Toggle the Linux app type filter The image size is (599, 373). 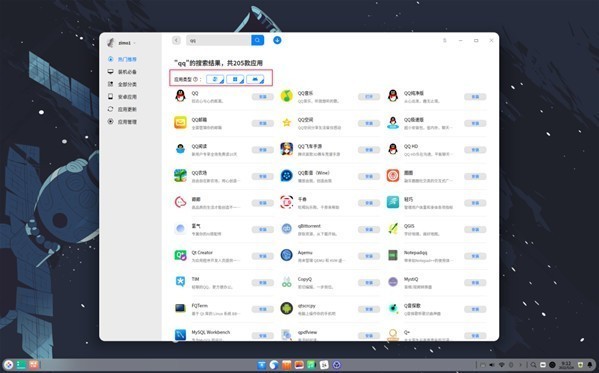[215, 79]
